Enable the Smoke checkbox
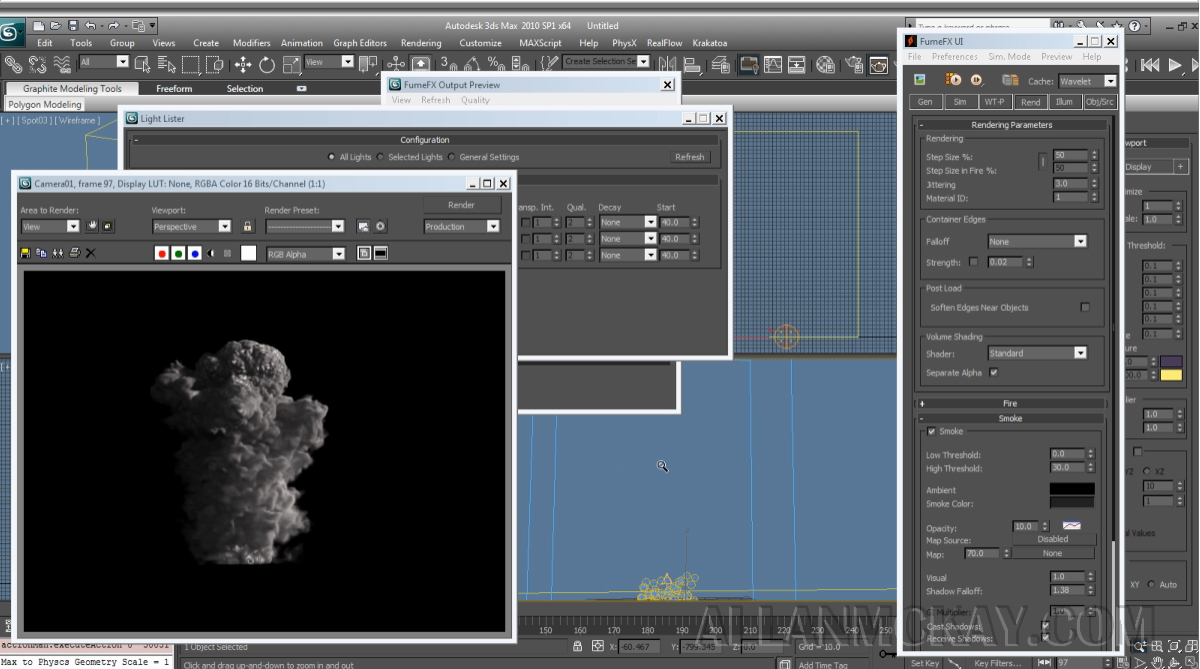The height and width of the screenshot is (669, 1200). click(932, 432)
